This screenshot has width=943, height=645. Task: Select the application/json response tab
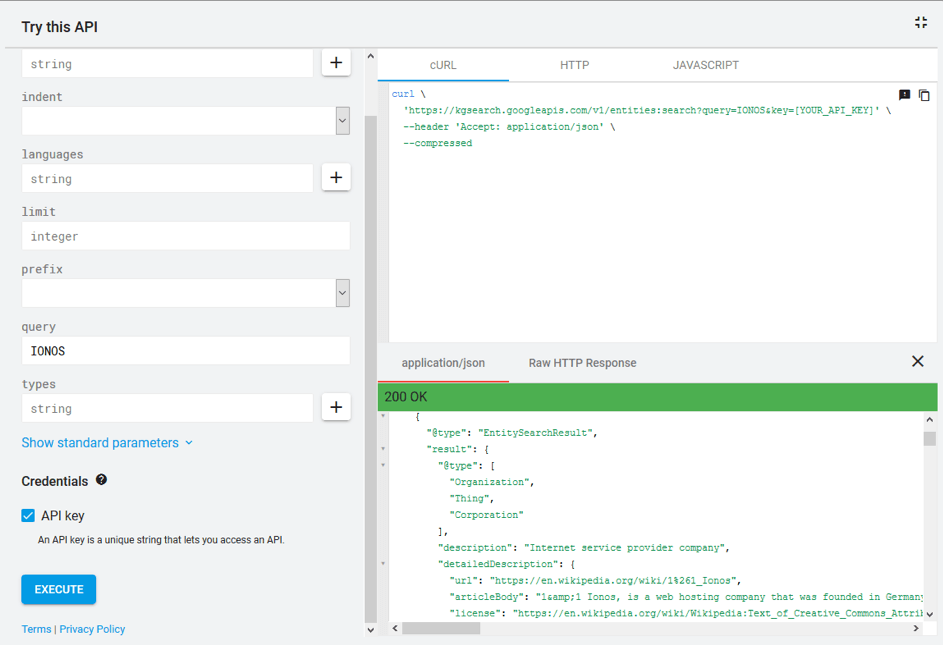click(443, 363)
